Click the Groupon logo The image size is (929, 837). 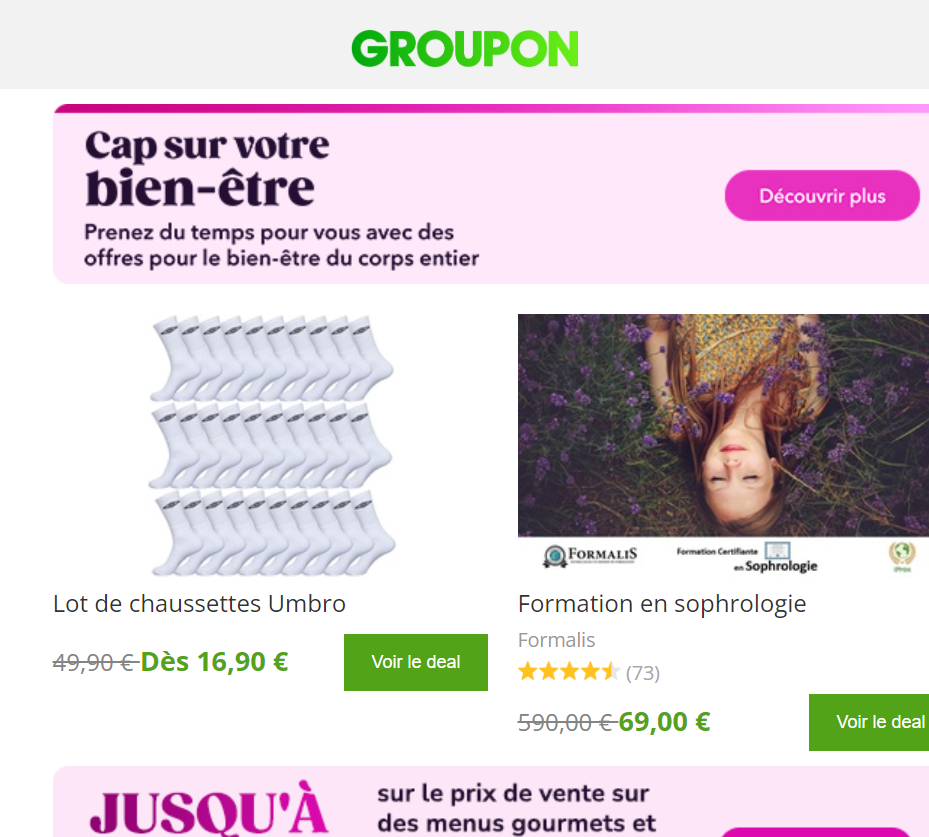pyautogui.click(x=464, y=49)
